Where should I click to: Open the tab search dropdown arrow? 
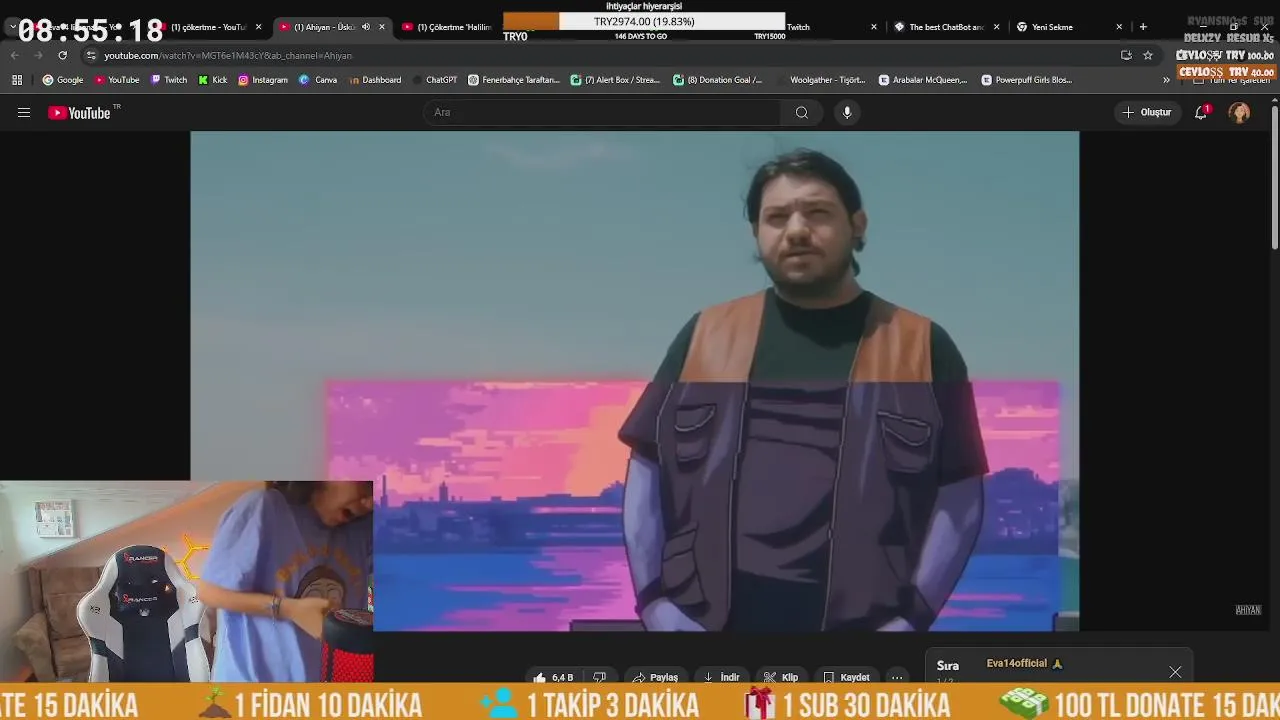click(12, 27)
